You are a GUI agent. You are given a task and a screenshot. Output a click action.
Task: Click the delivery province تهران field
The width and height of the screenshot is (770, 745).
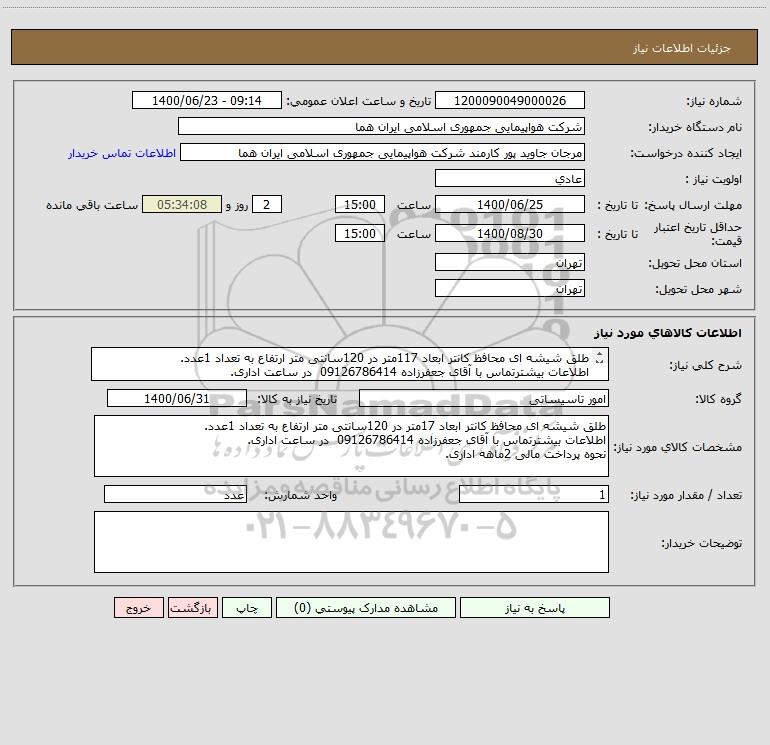click(x=510, y=262)
